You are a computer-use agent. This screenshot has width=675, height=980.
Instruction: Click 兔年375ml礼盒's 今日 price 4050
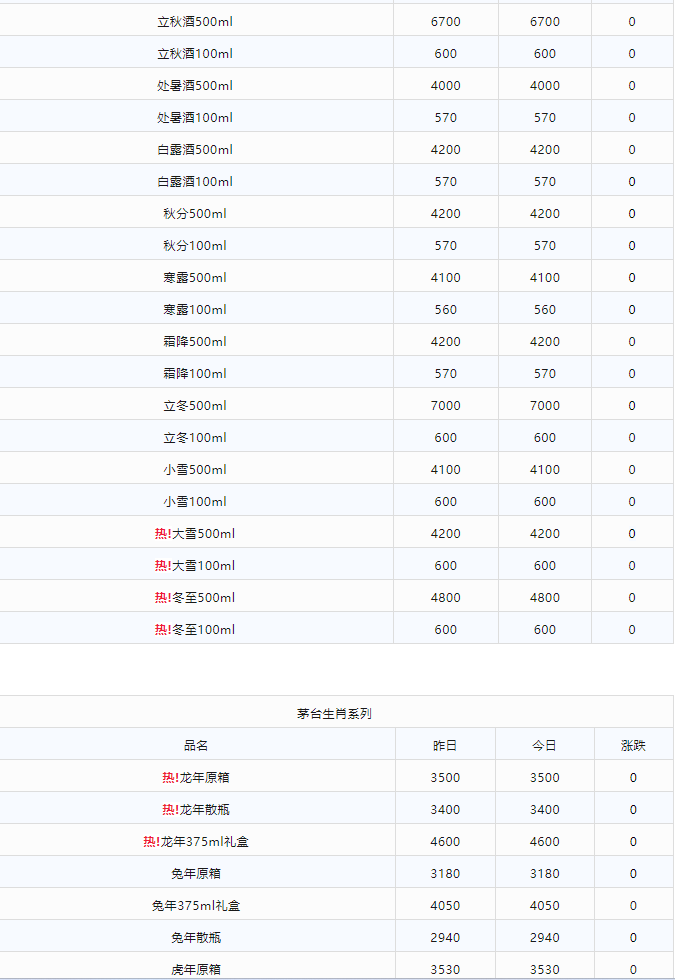[544, 906]
